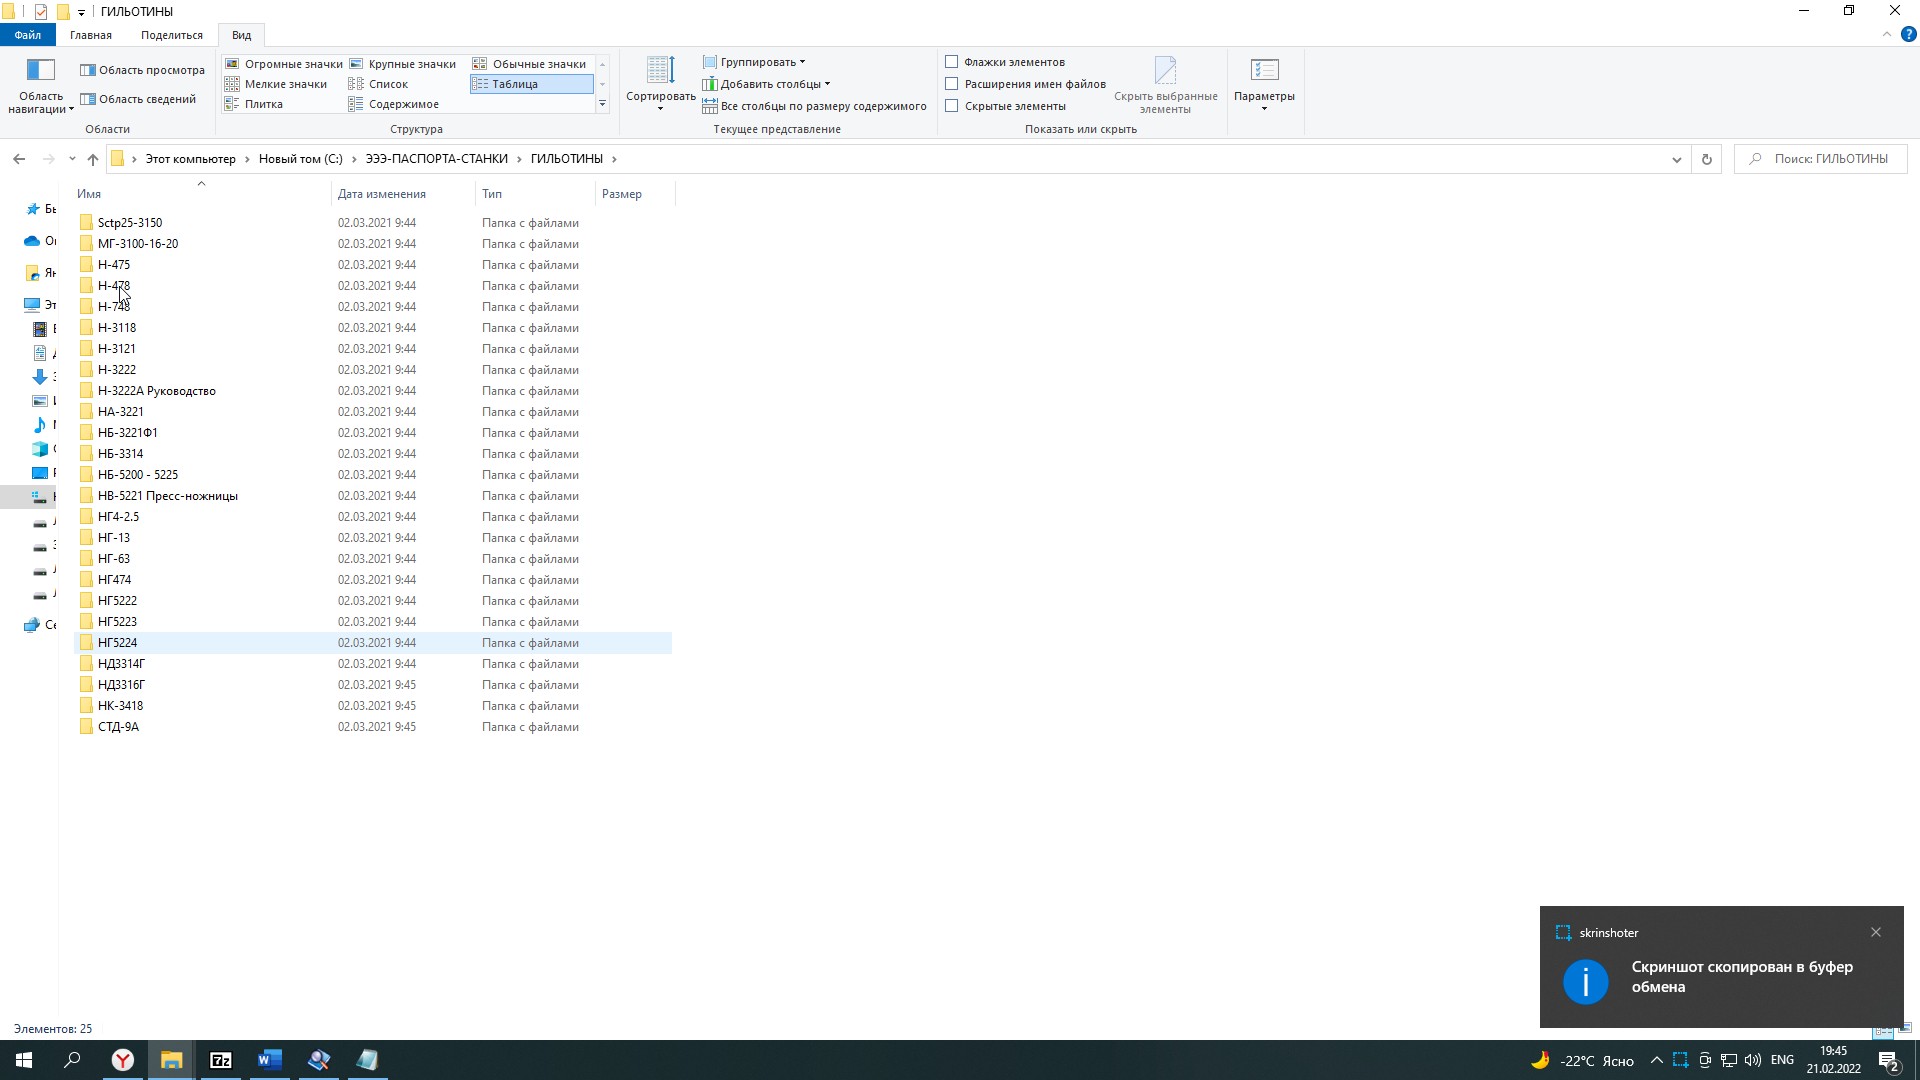1920x1080 pixels.
Task: Open the Файл menu tab
Action: pos(27,35)
